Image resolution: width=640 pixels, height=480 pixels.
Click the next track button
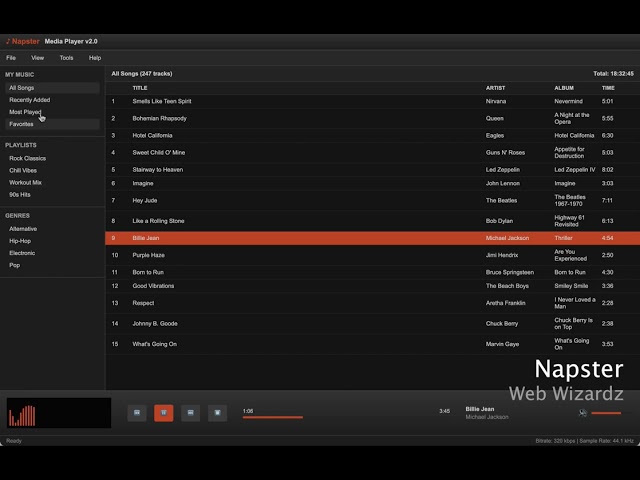(x=191, y=413)
